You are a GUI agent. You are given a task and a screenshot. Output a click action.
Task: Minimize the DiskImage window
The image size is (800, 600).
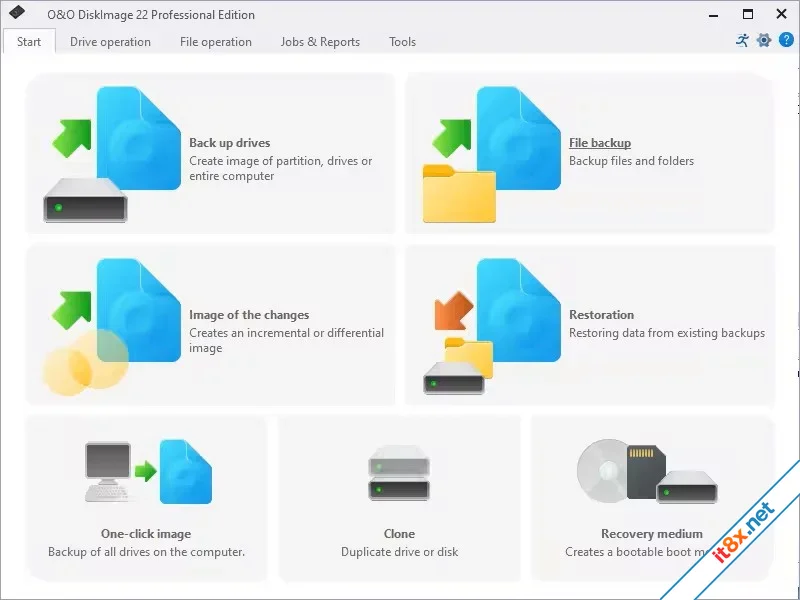714,15
